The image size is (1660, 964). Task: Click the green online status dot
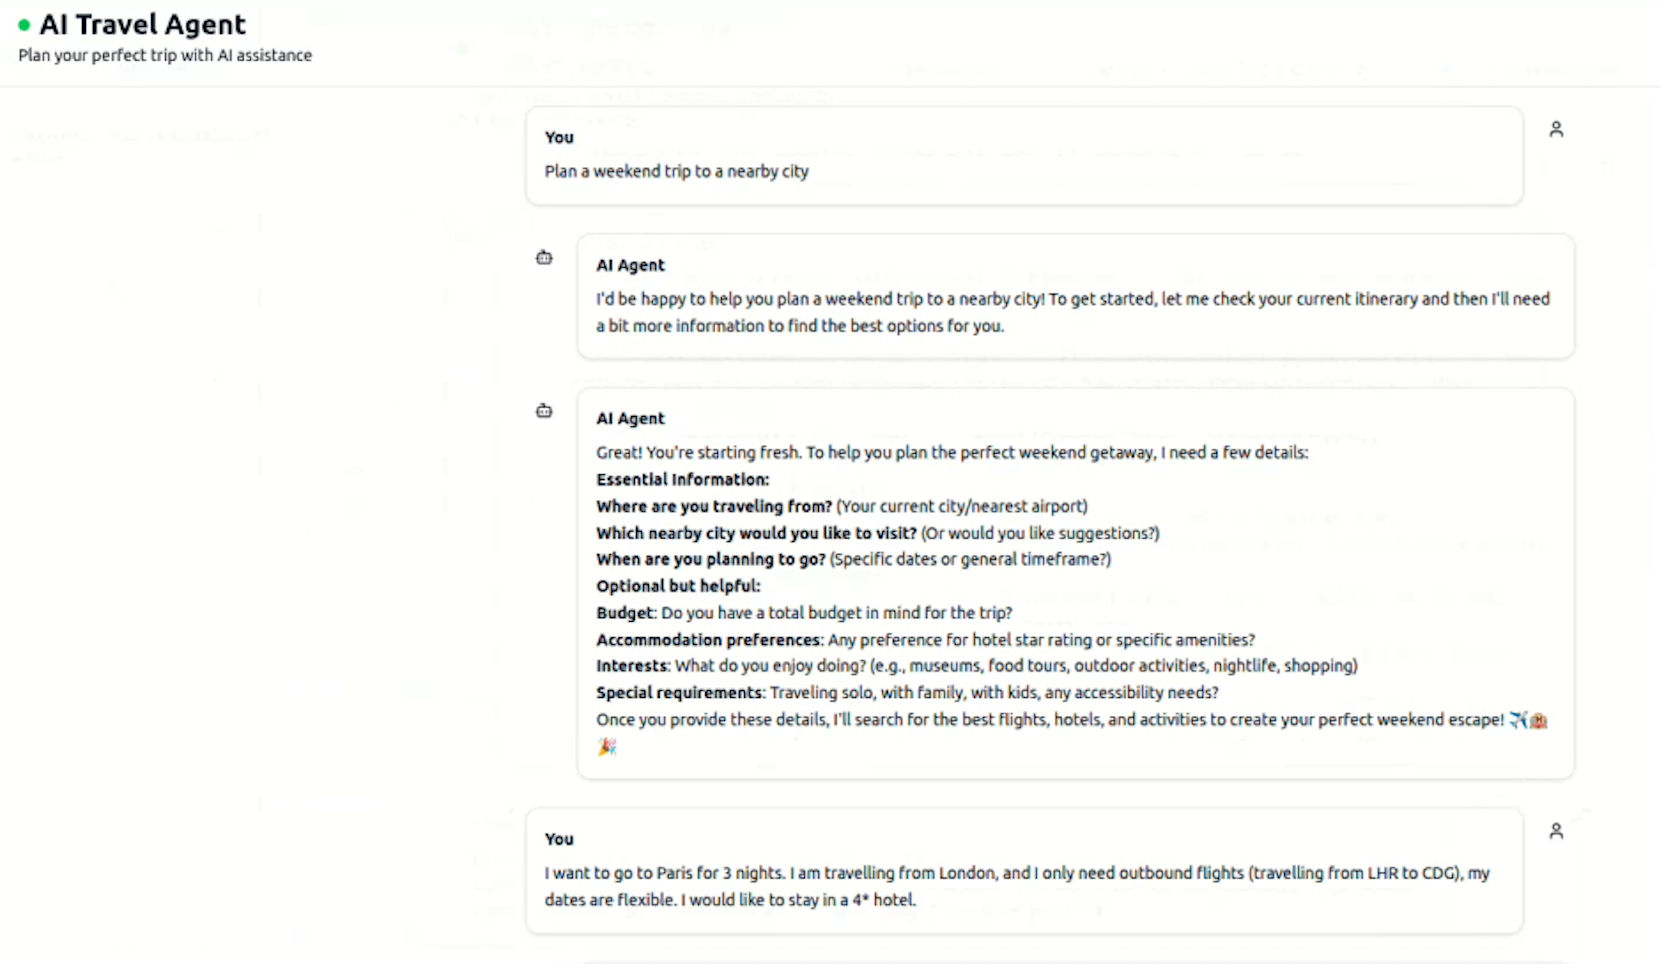pos(24,25)
